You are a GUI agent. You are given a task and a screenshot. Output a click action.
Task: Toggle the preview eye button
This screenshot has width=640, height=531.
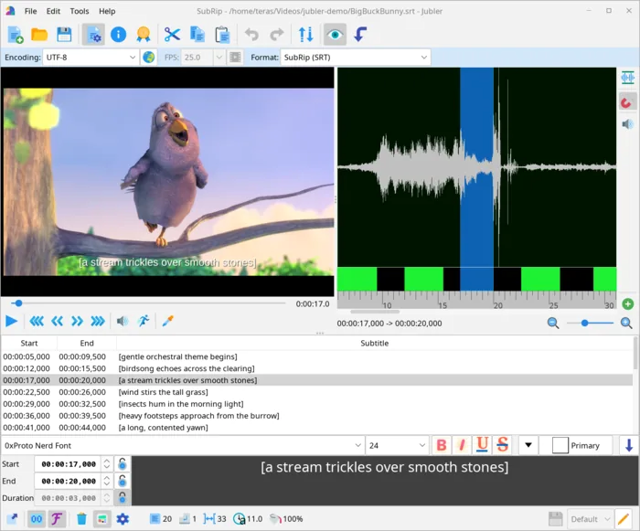point(335,34)
